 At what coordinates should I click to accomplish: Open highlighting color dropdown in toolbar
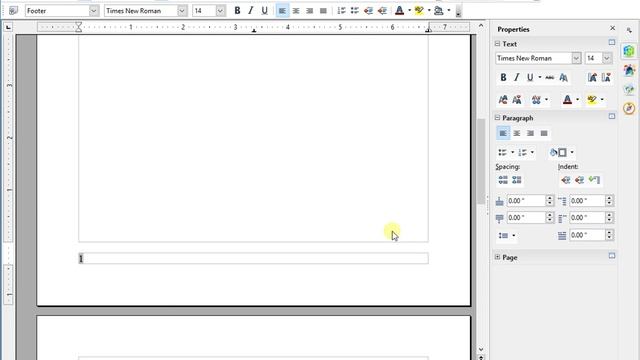429,11
